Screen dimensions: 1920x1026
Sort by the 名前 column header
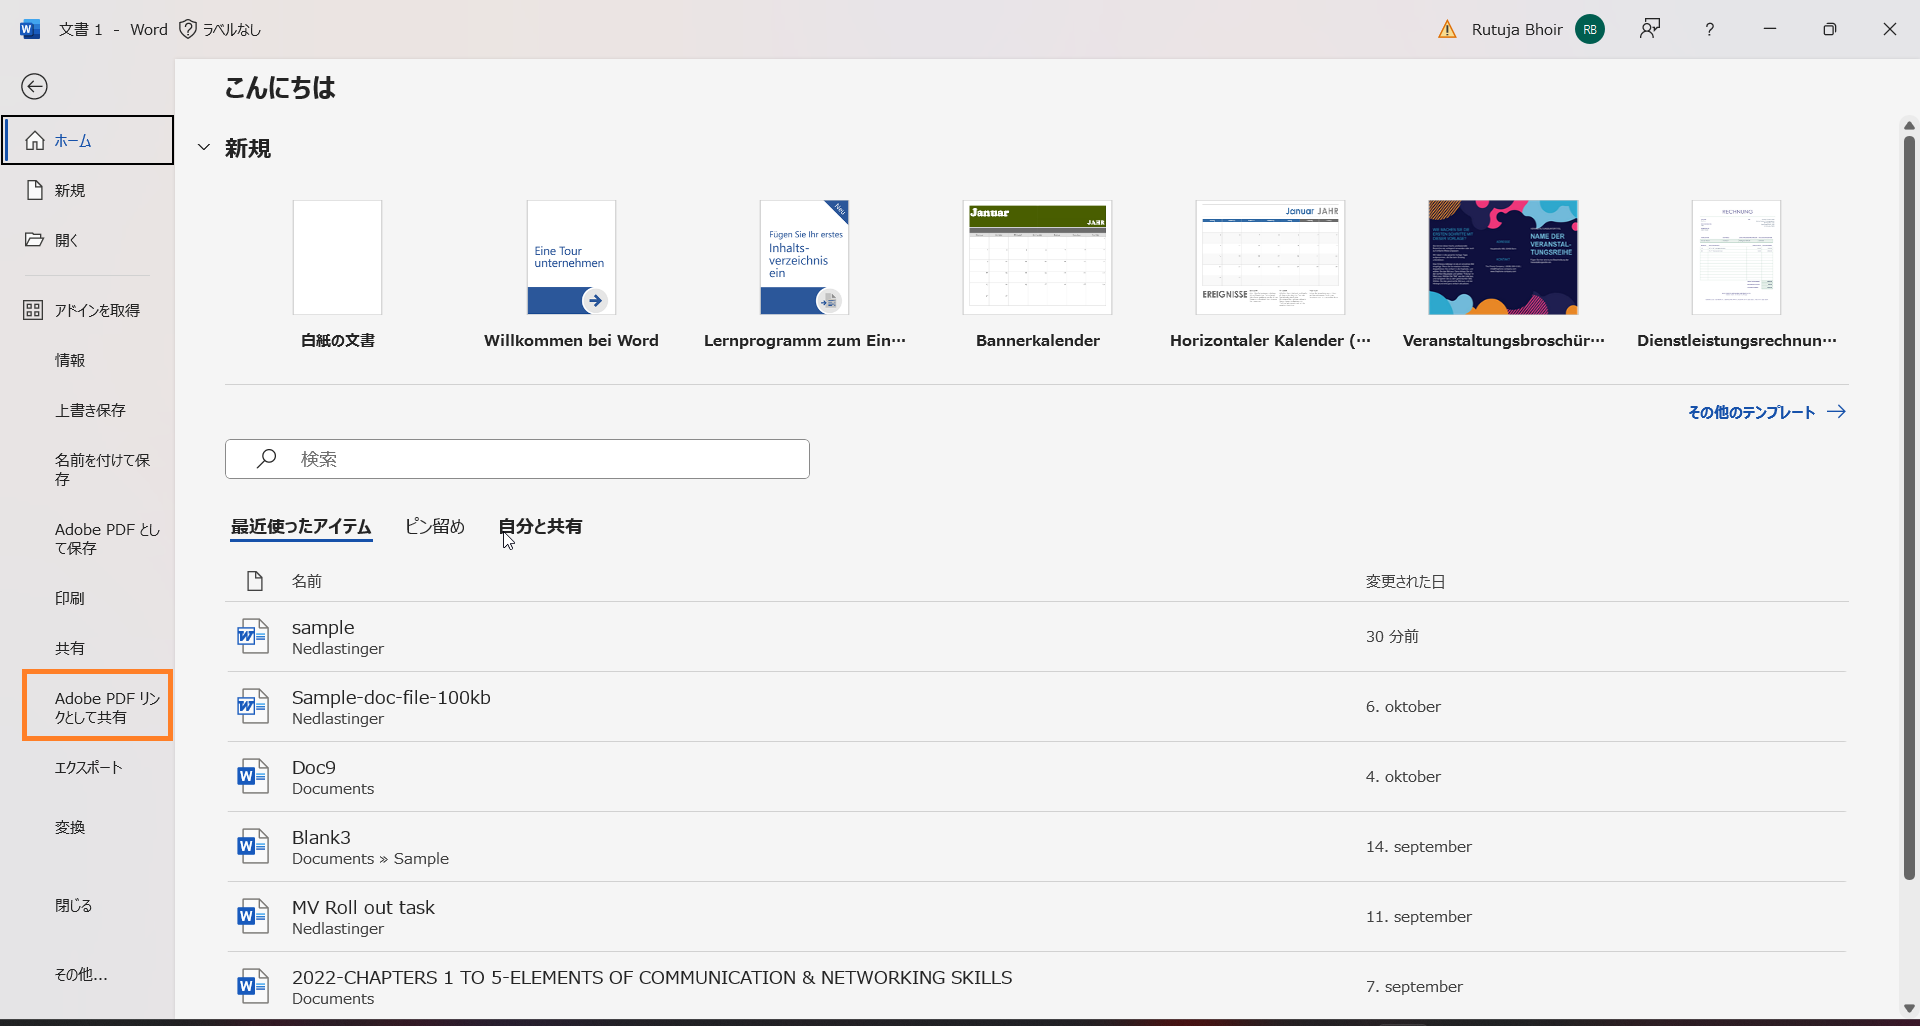tap(307, 581)
